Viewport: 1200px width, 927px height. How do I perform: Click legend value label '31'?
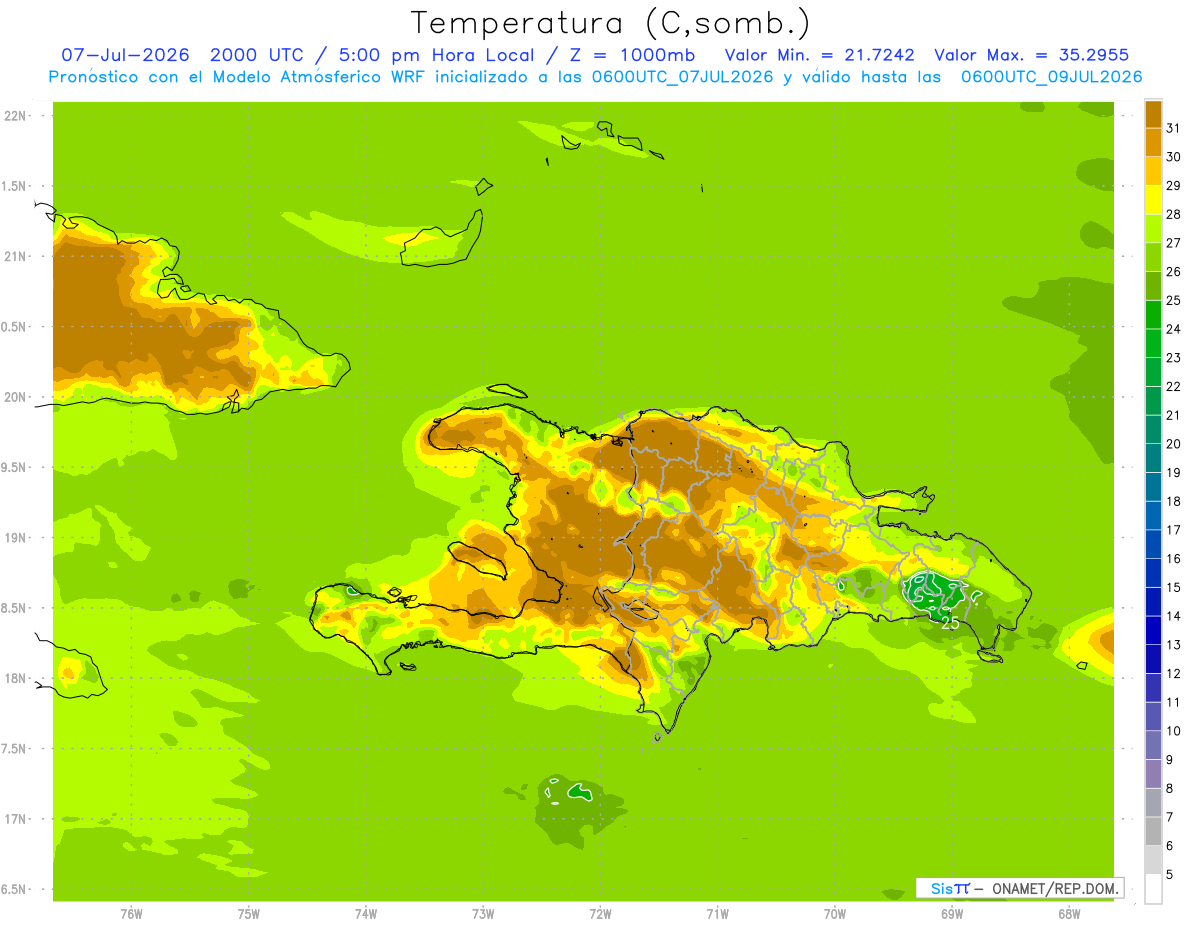[1173, 128]
